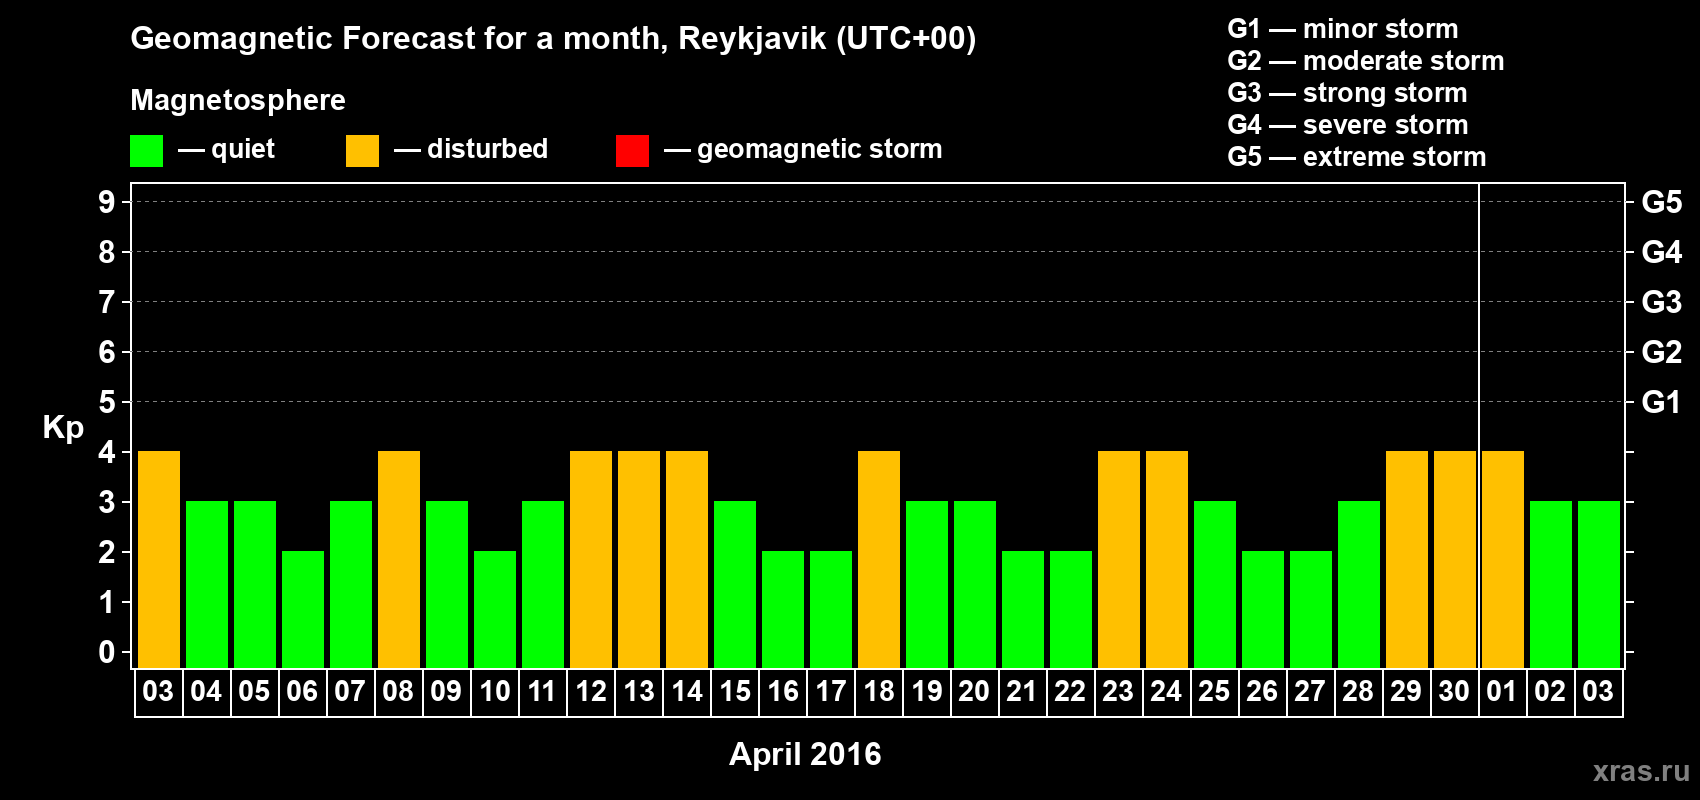Select the "G4 — severe storm" legend line
The height and width of the screenshot is (800, 1700).
[1348, 125]
